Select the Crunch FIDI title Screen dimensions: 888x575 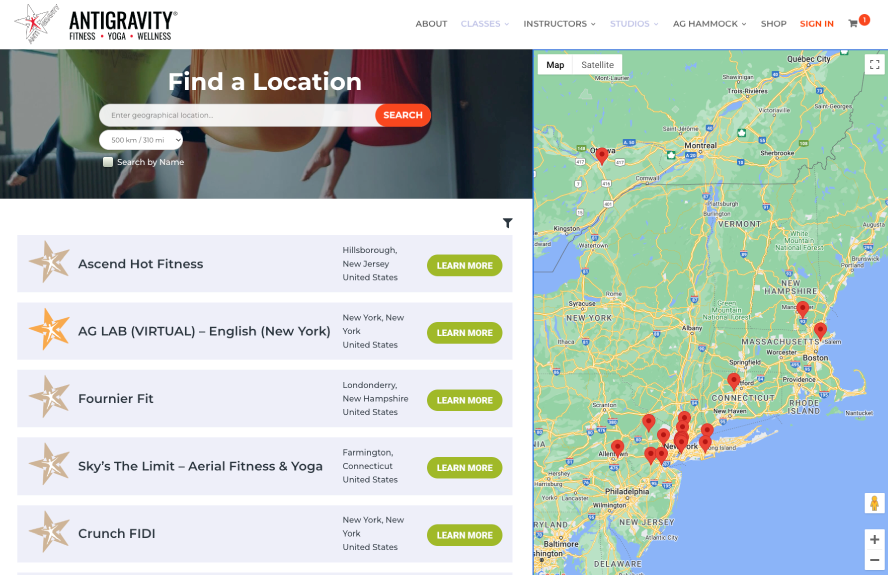117,534
